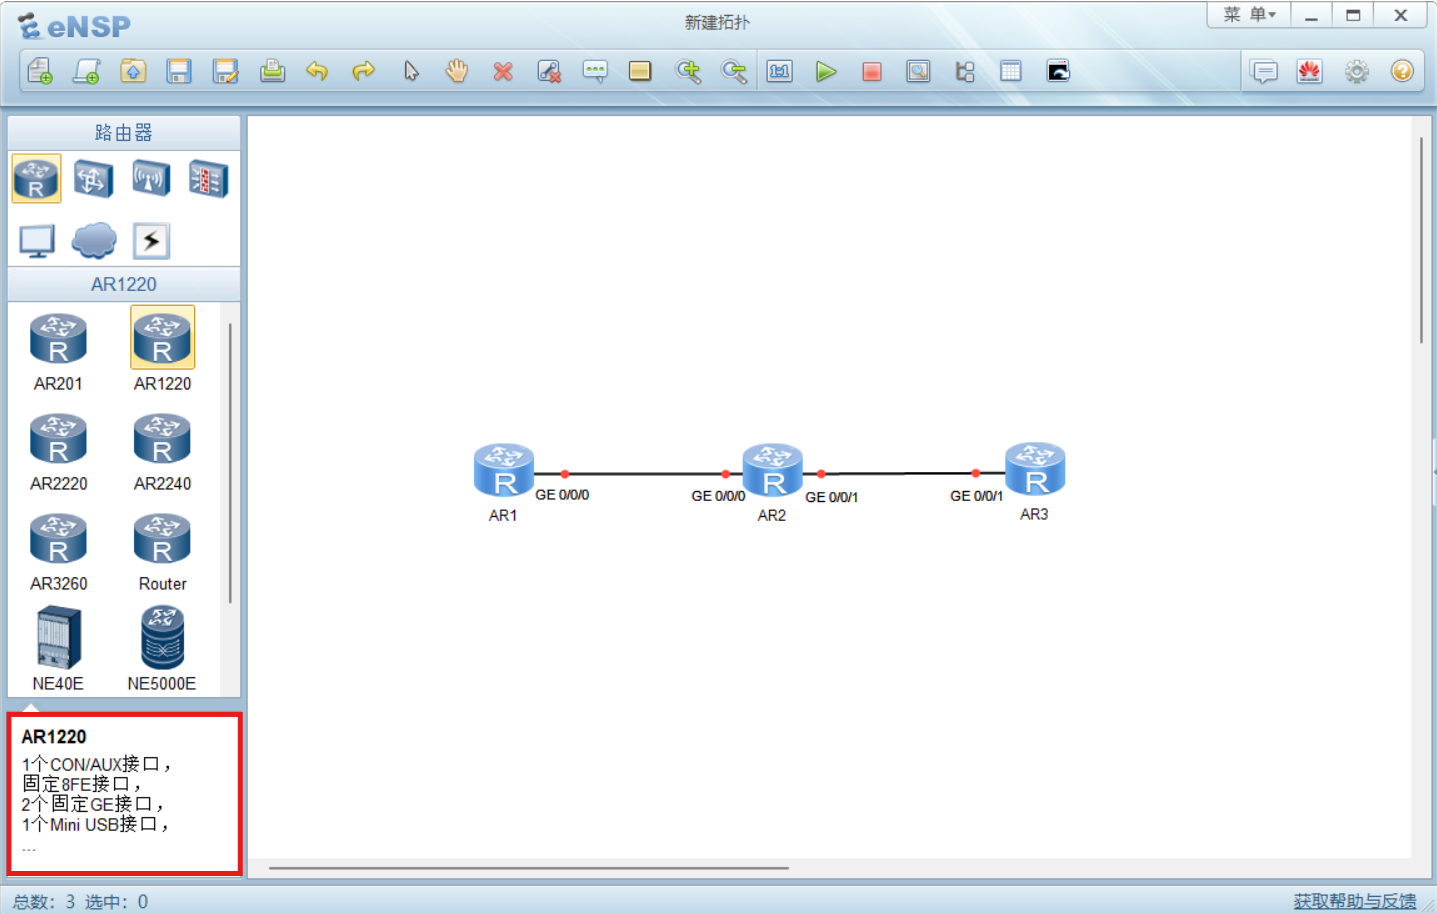The width and height of the screenshot is (1437, 913).
Task: Choose the AR2220 router model
Action: point(58,452)
